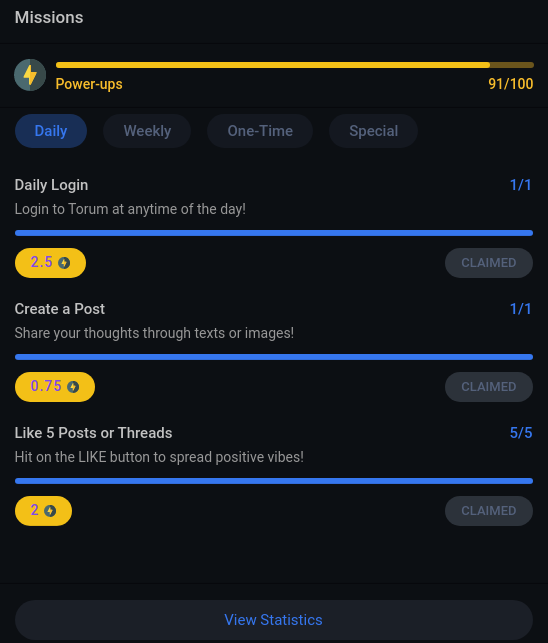Click the lightning icon in 2 reward badge
Viewport: 548px width, 643px height.
(x=50, y=511)
